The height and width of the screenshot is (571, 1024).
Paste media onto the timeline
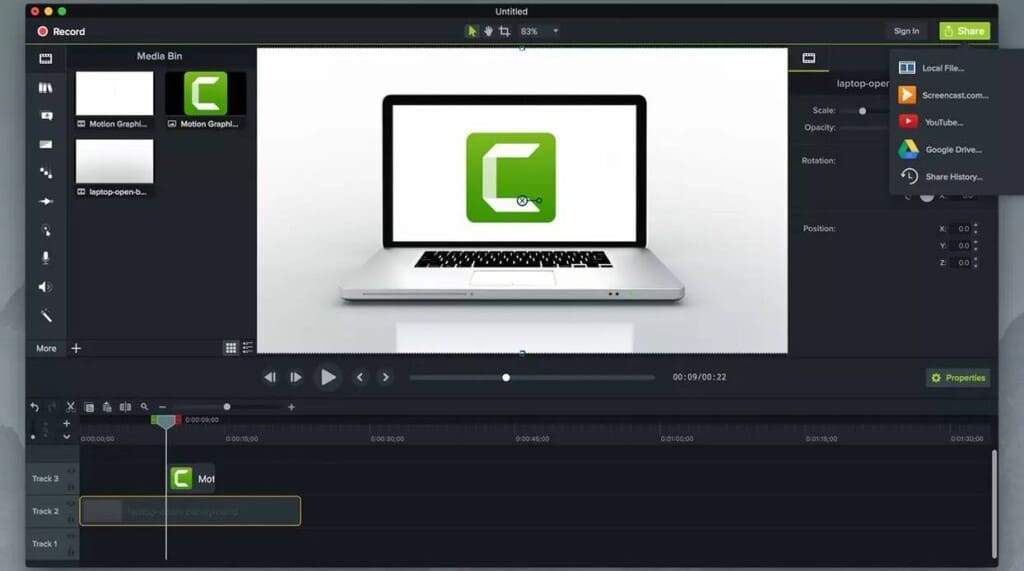pyautogui.click(x=107, y=407)
